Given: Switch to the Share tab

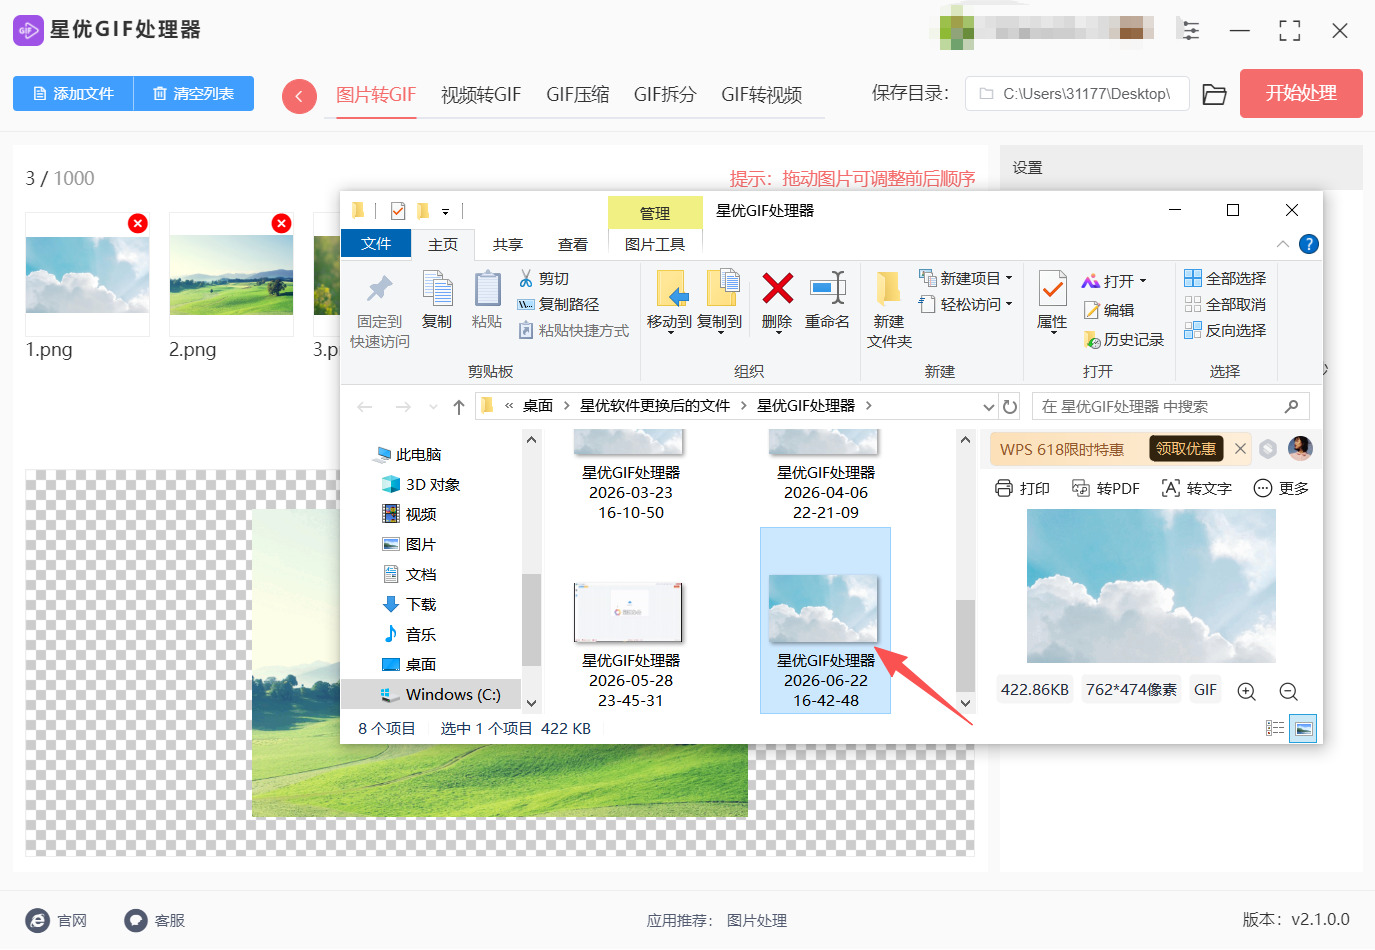Looking at the screenshot, I should pos(508,244).
